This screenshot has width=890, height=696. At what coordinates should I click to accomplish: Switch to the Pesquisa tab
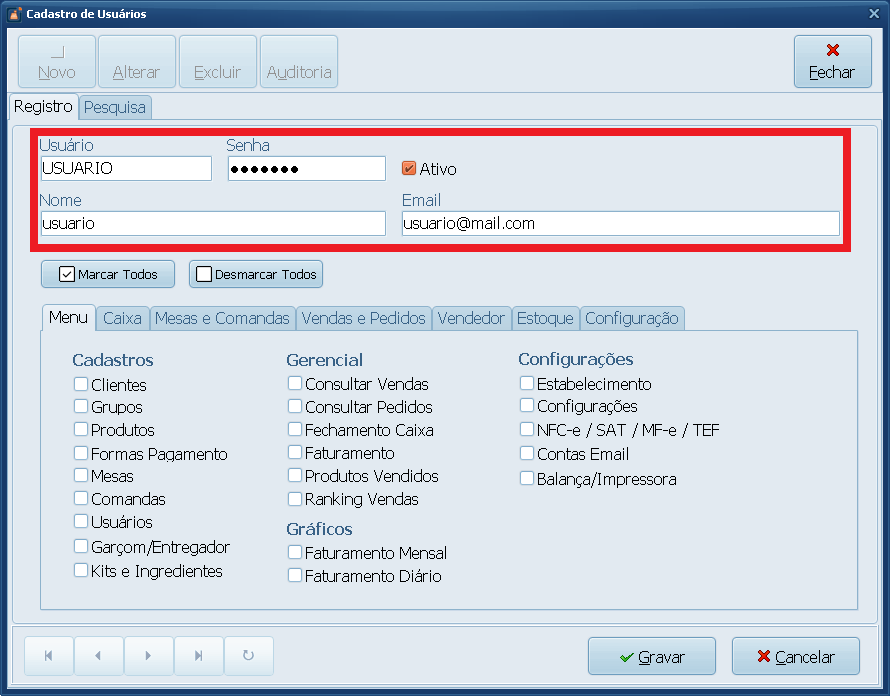115,107
